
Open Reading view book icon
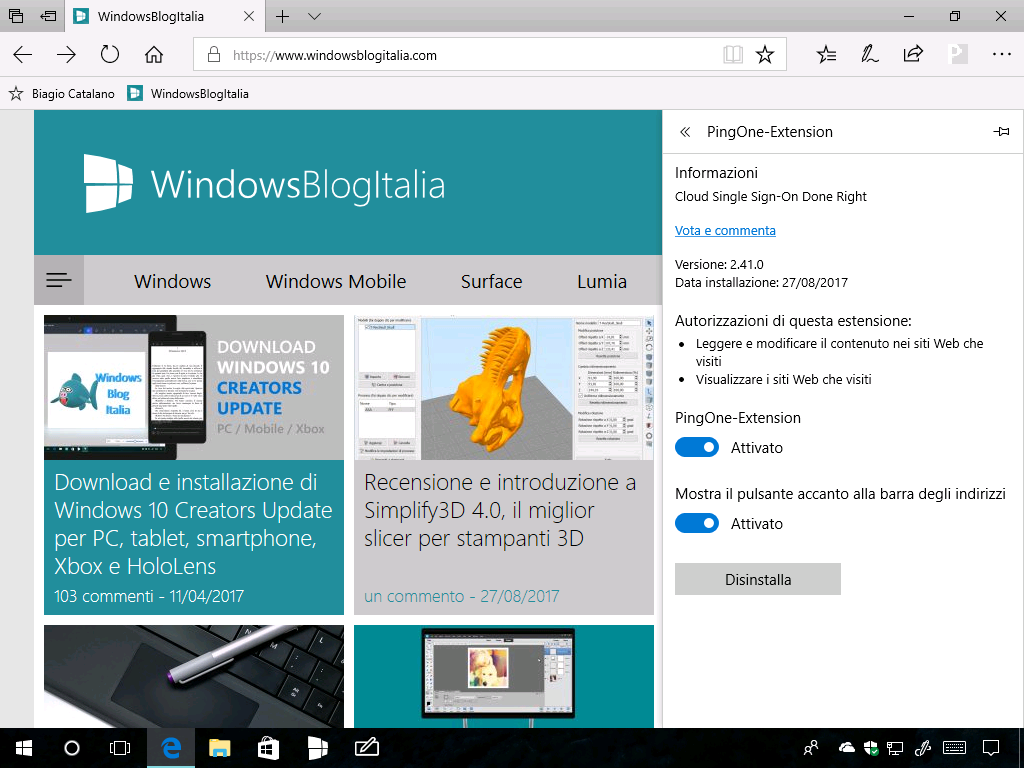coord(733,55)
